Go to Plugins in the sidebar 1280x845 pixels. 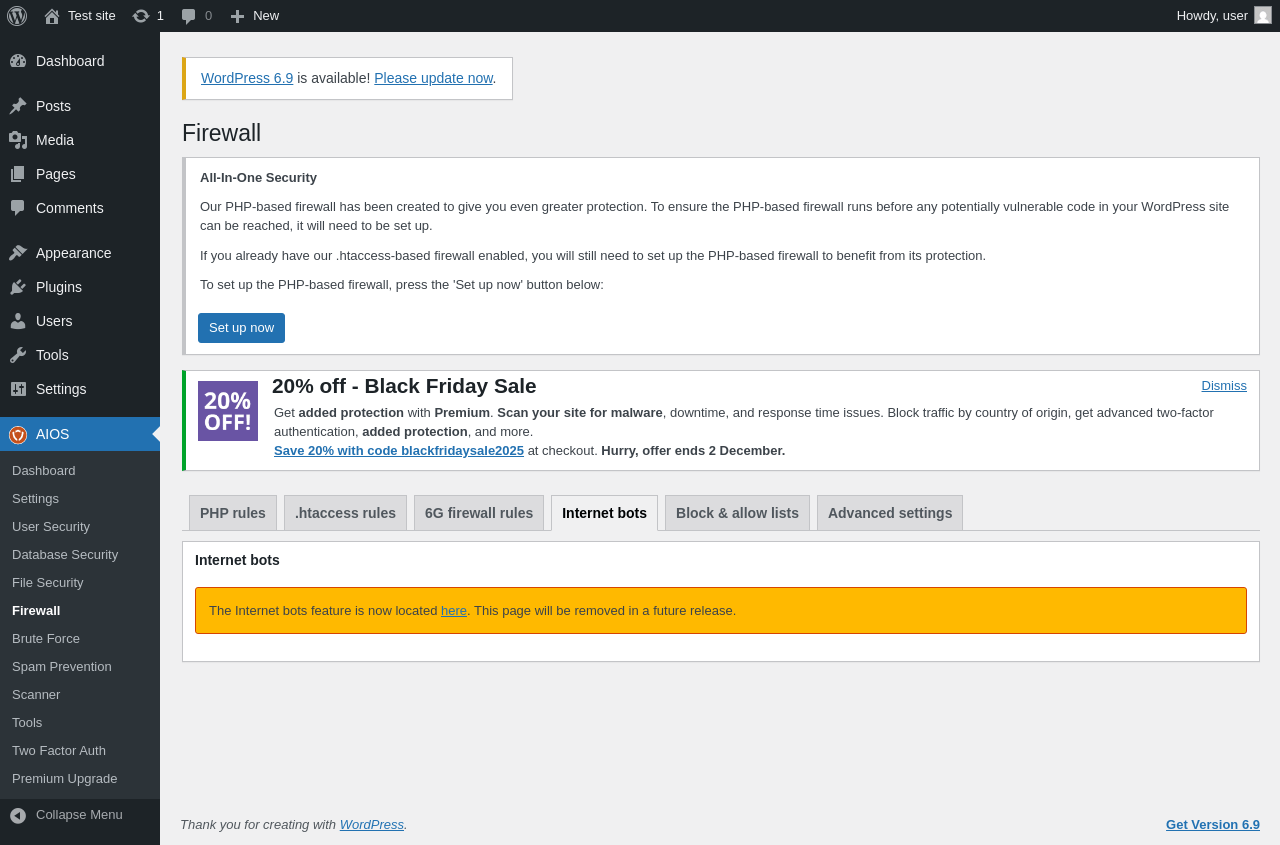click(80, 287)
